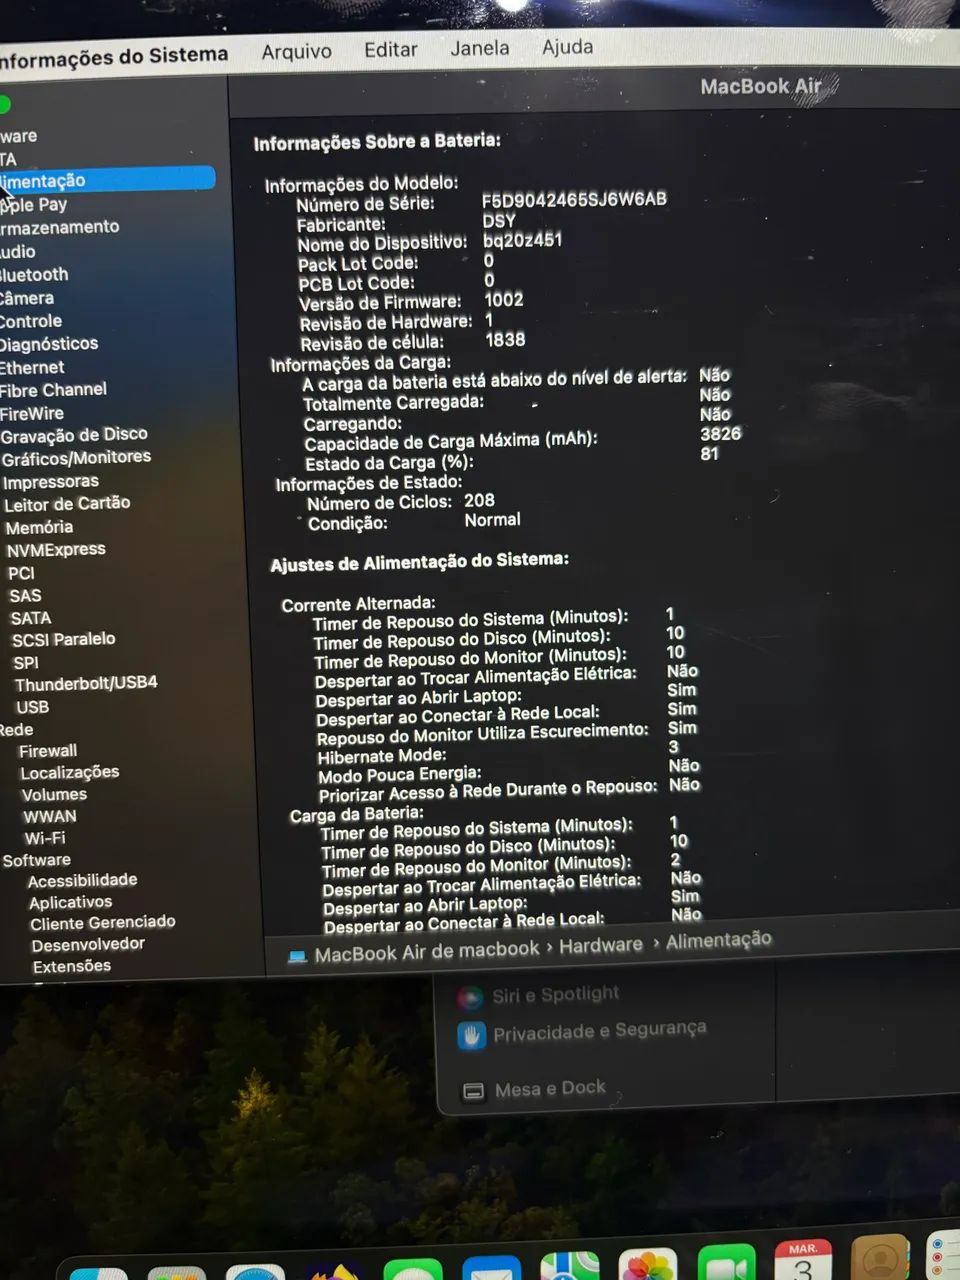Open Calendar icon showing MAR. 3 in Dock
Screen dimensions: 960x1280
click(x=804, y=1260)
